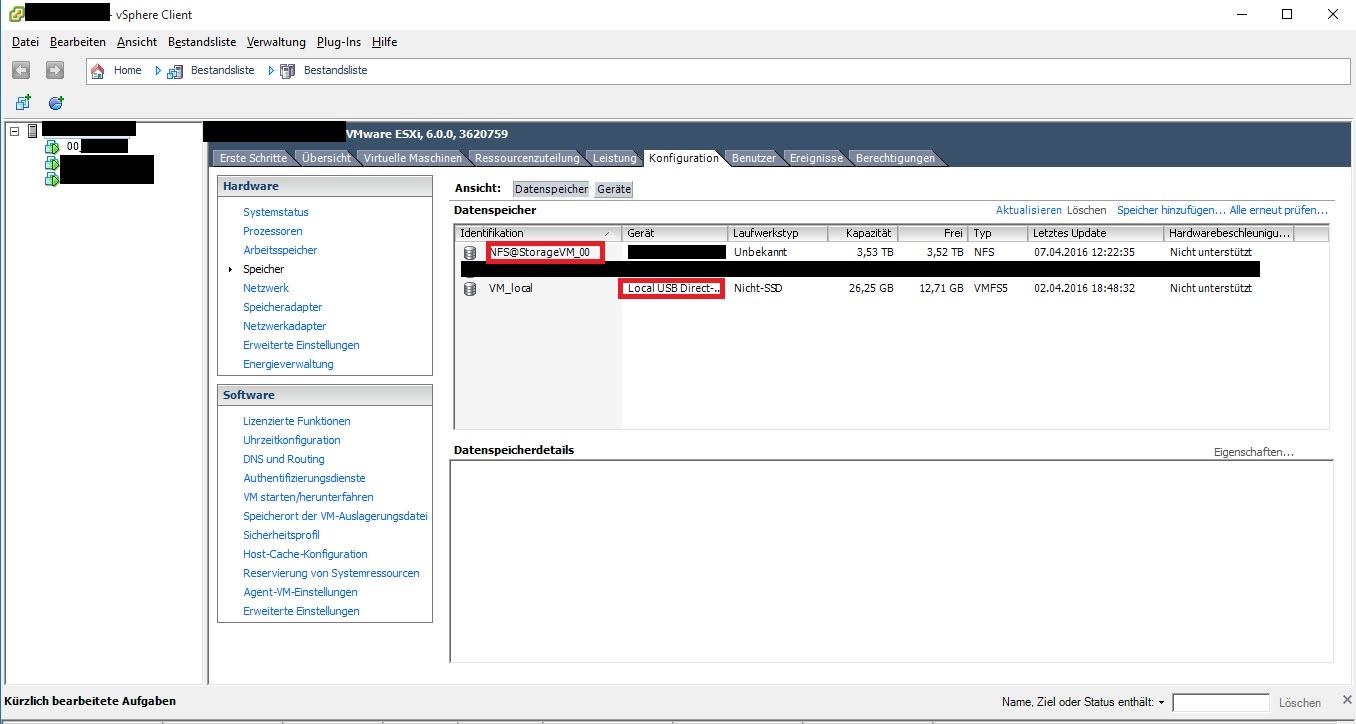
Task: Sort by the Kapazität column header
Action: [863, 233]
